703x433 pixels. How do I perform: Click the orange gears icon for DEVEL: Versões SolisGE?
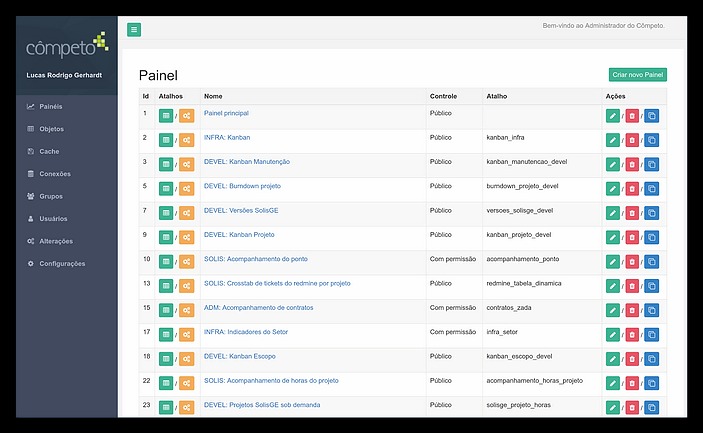(x=186, y=213)
